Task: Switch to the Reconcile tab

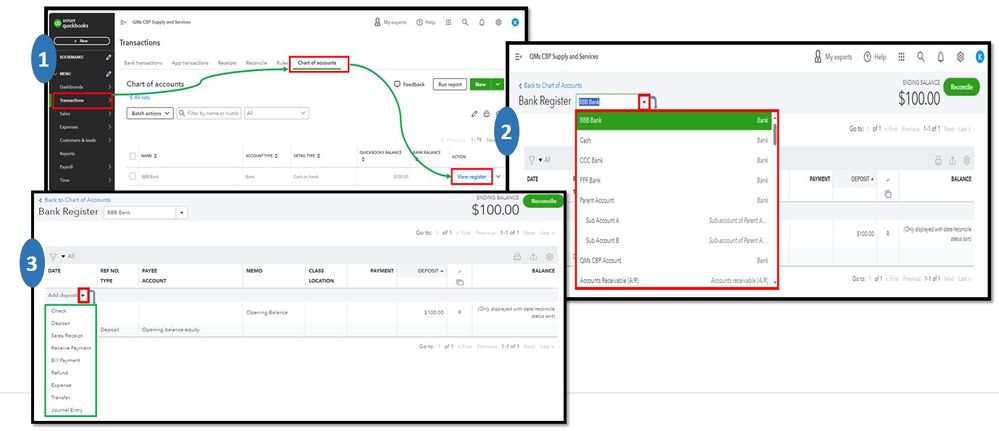Action: pyautogui.click(x=256, y=63)
